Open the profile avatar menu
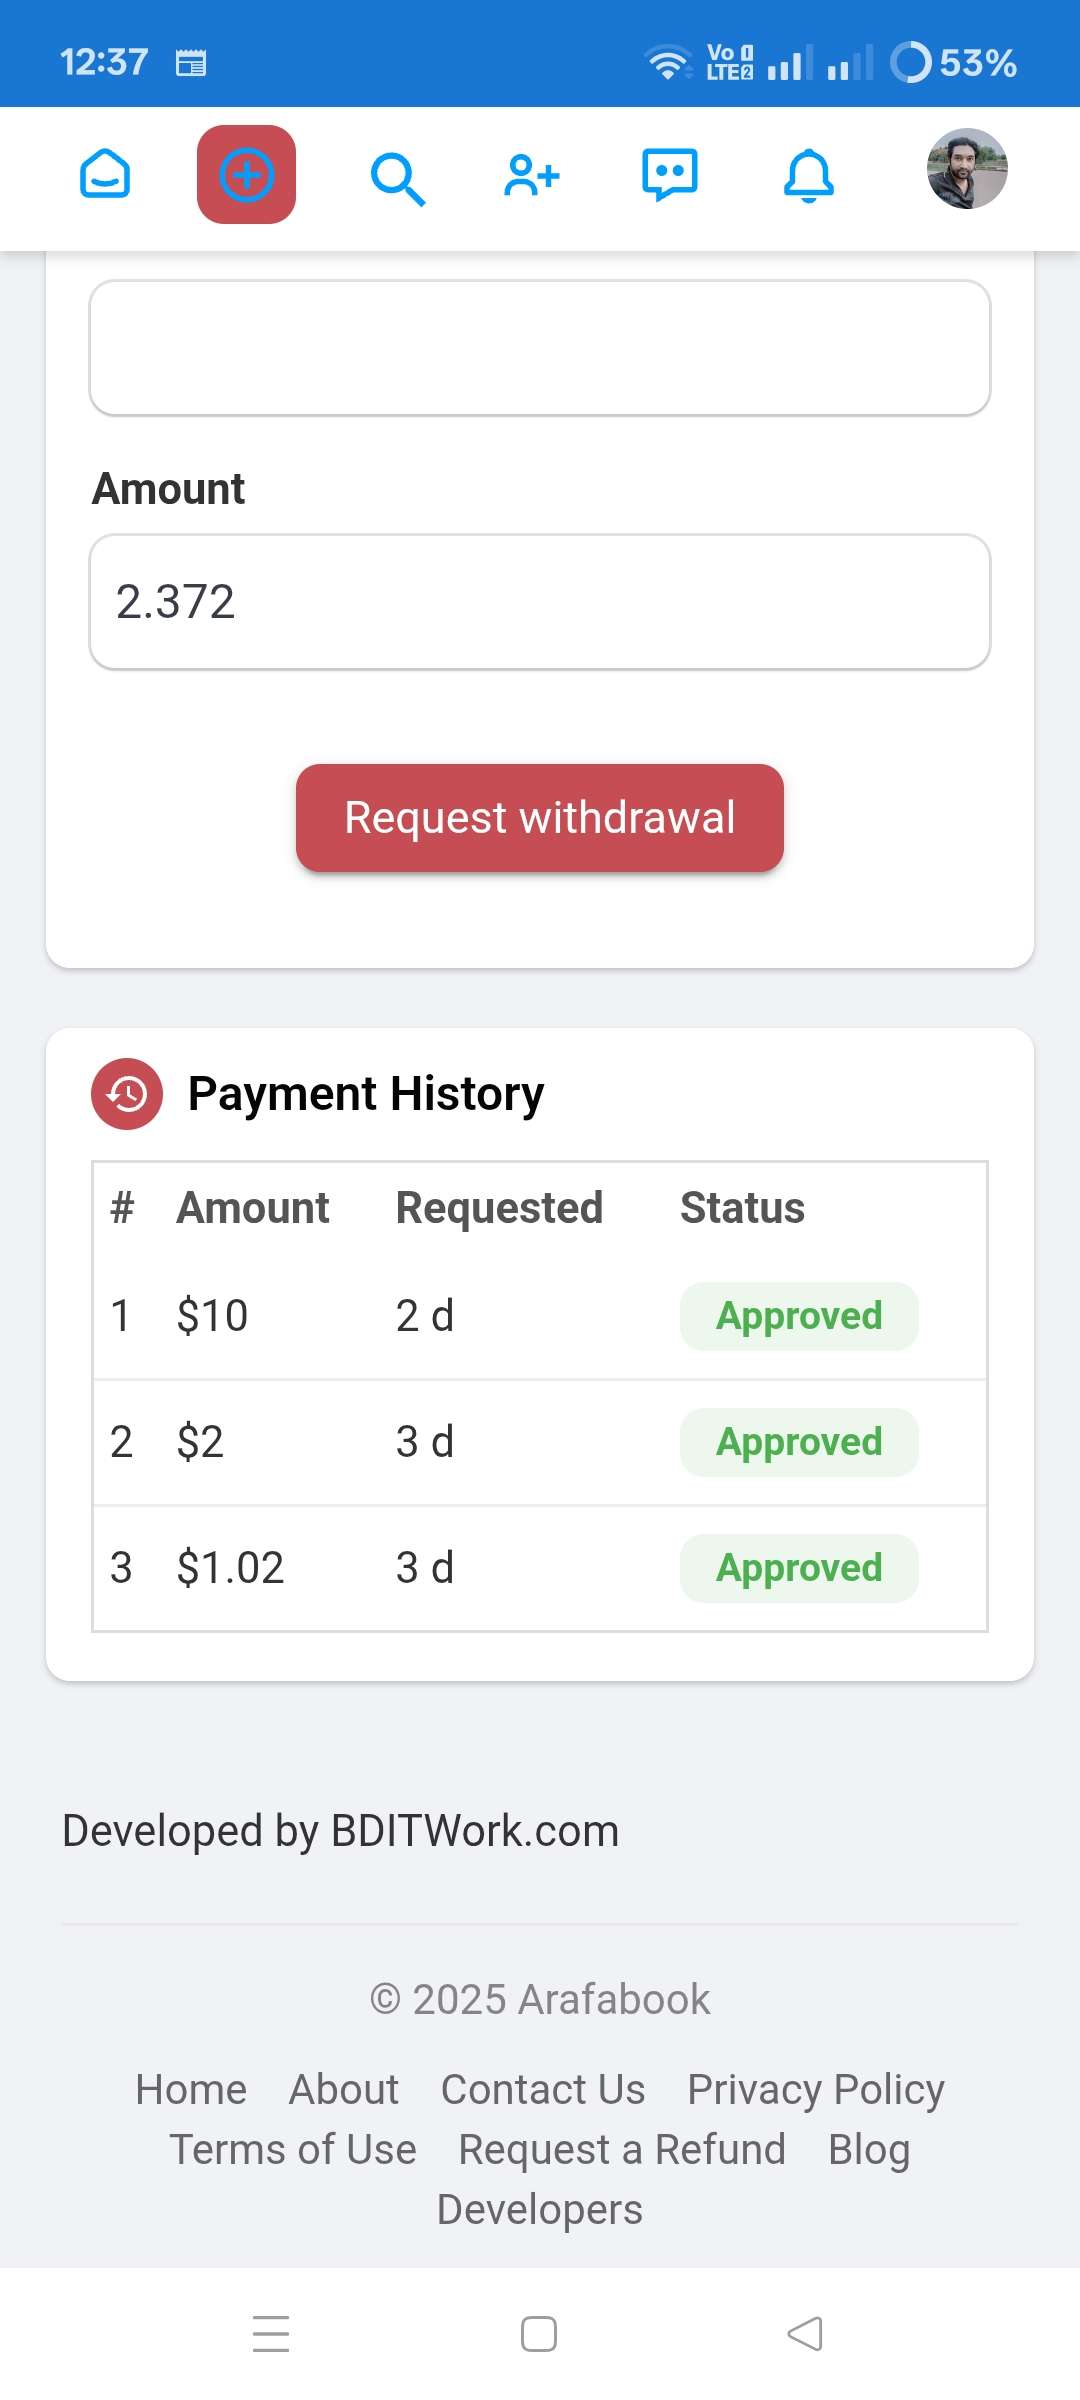This screenshot has height=2400, width=1080. (967, 168)
